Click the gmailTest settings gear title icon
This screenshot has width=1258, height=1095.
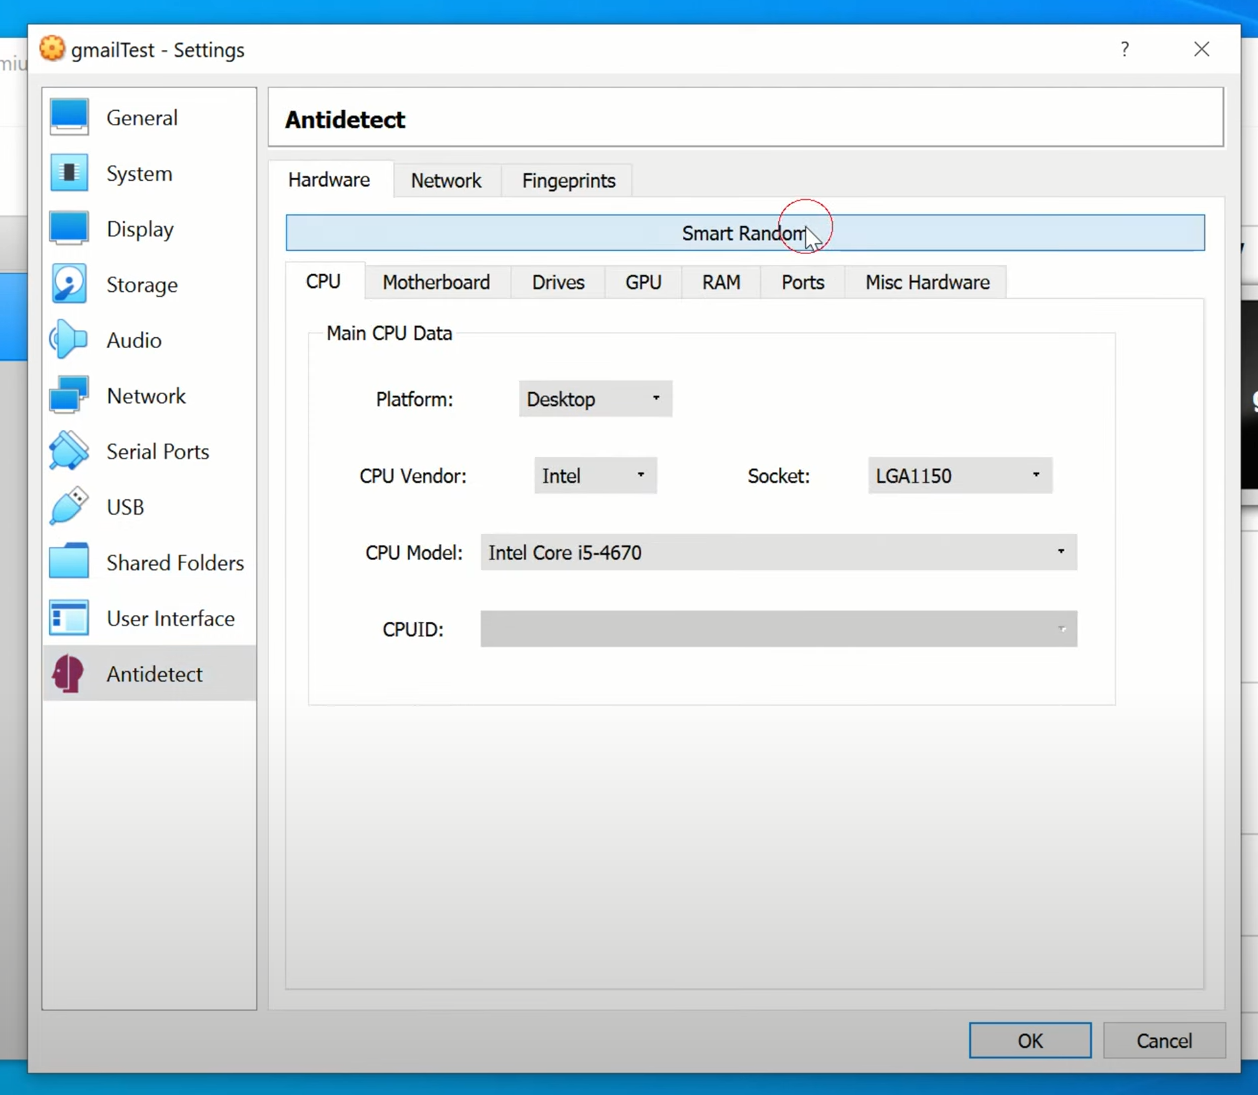(52, 48)
